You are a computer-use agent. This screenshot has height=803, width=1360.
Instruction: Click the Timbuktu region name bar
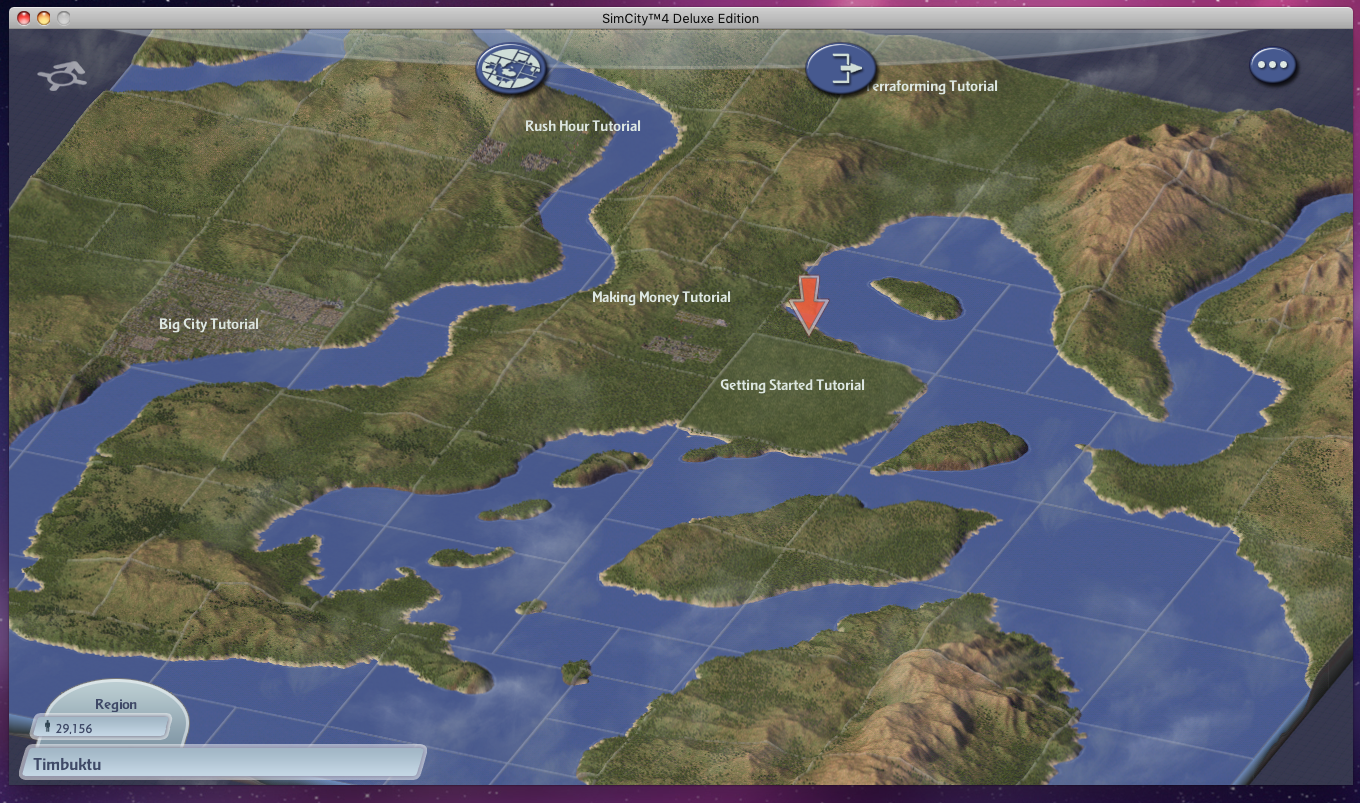tap(222, 764)
